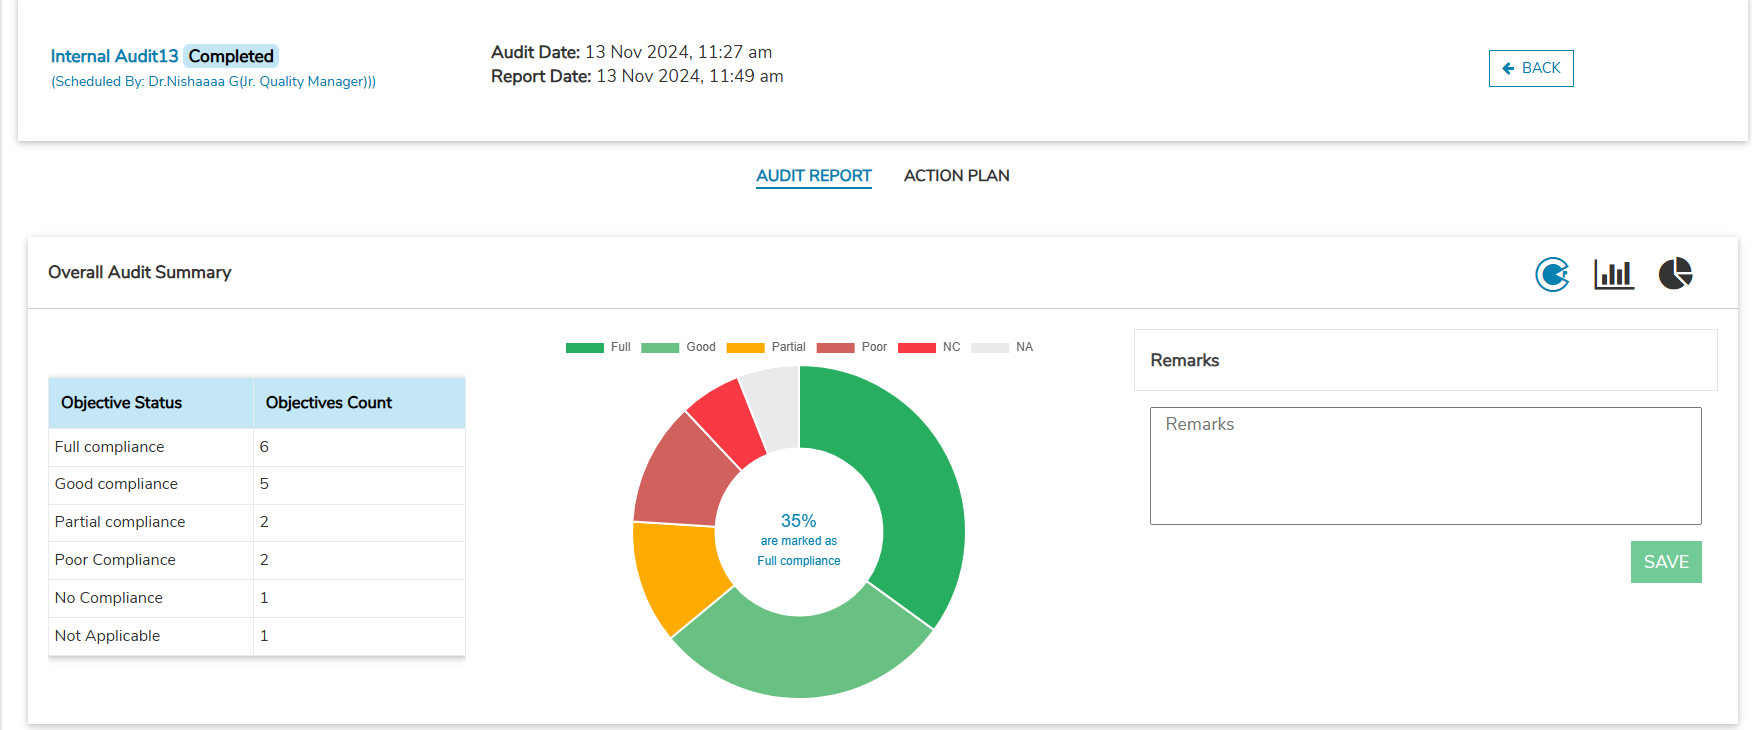1752x730 pixels.
Task: Click the BACK button
Action: coord(1530,68)
